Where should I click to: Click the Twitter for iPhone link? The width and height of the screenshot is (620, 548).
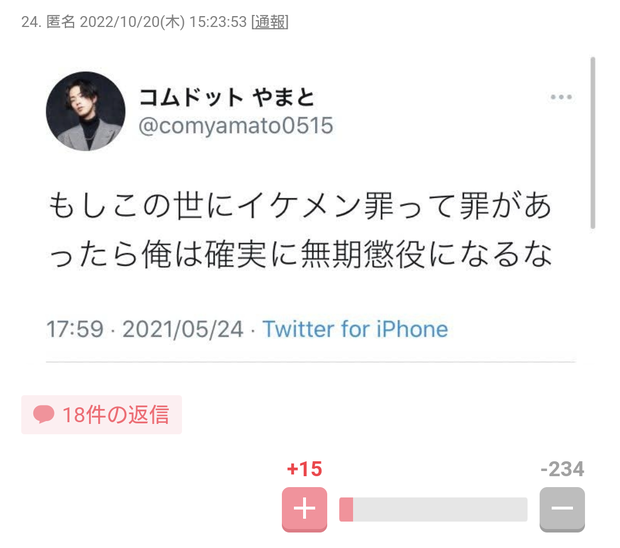355,329
